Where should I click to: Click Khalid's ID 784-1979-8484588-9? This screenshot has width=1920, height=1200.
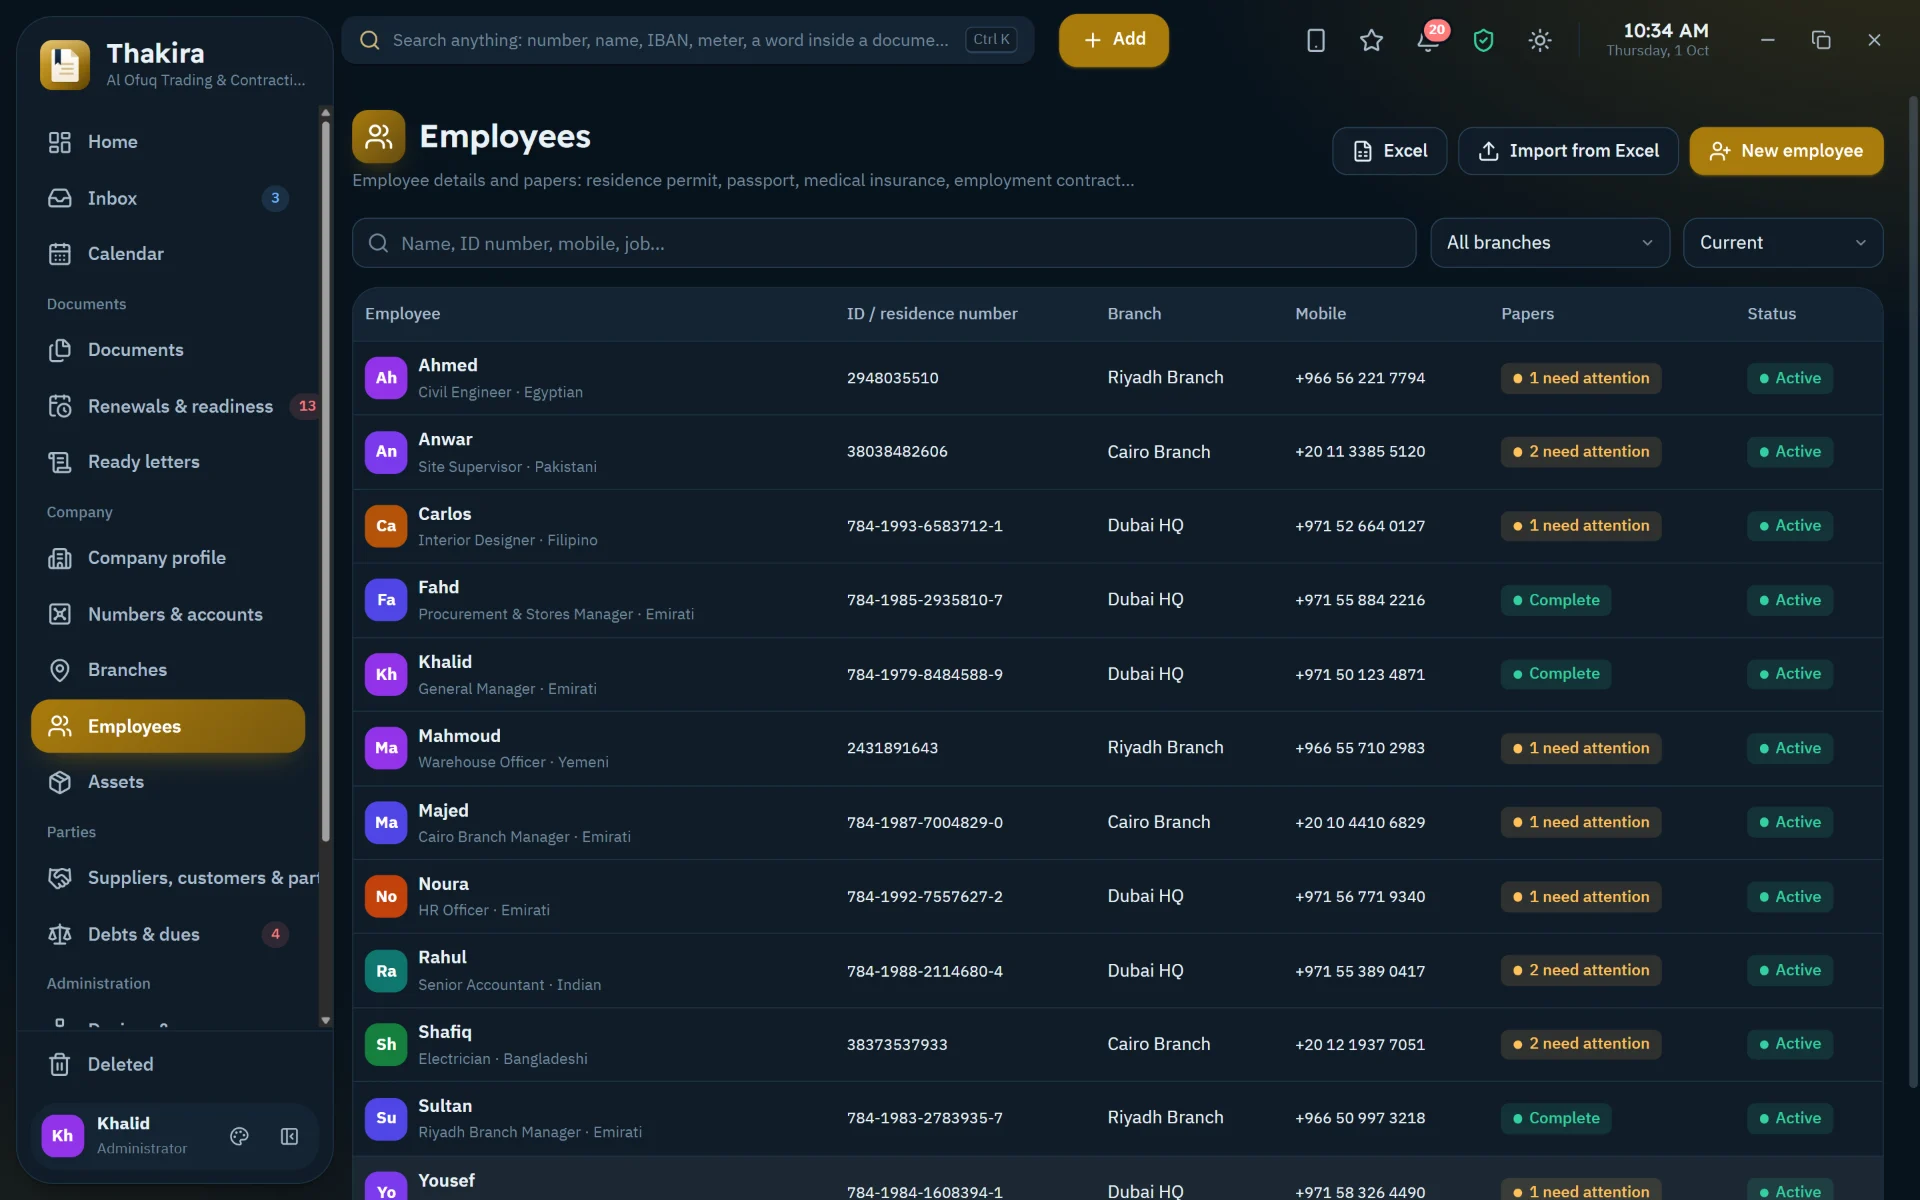(924, 675)
